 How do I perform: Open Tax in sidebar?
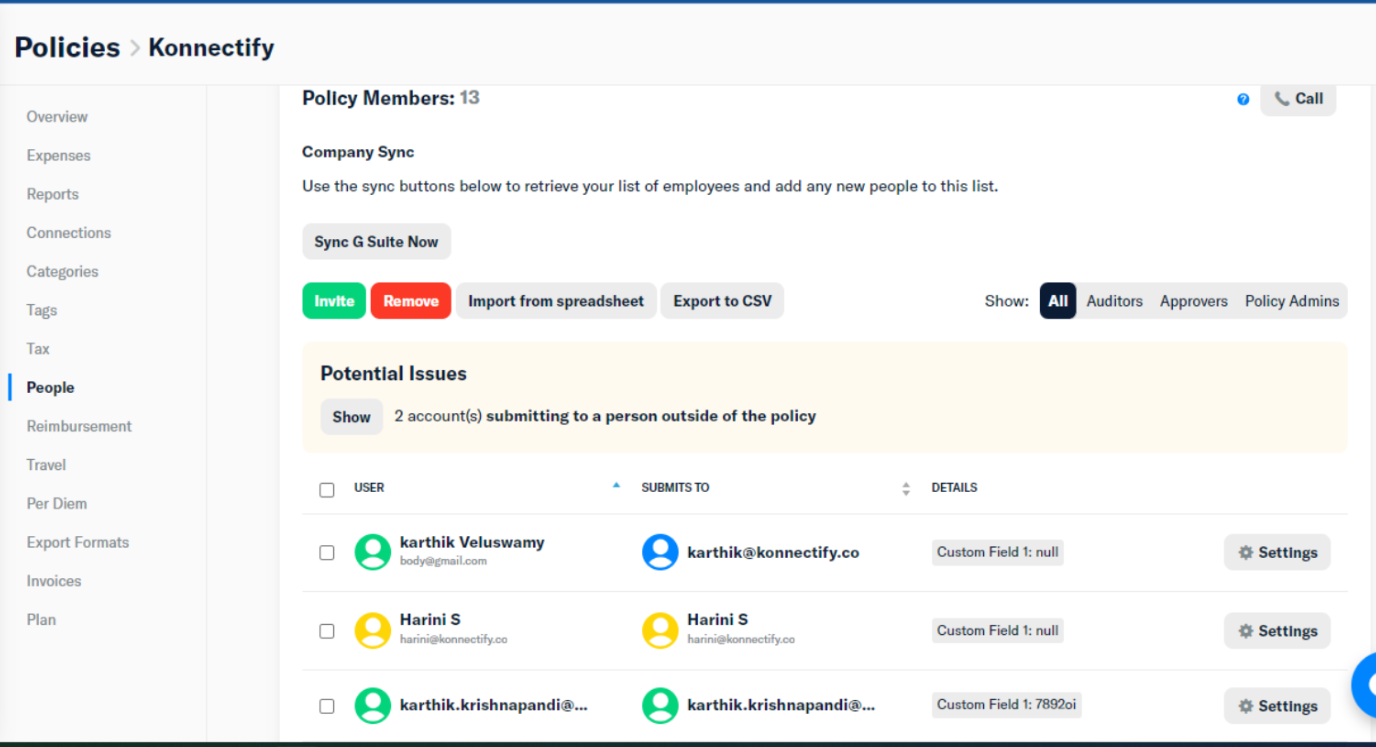[38, 349]
